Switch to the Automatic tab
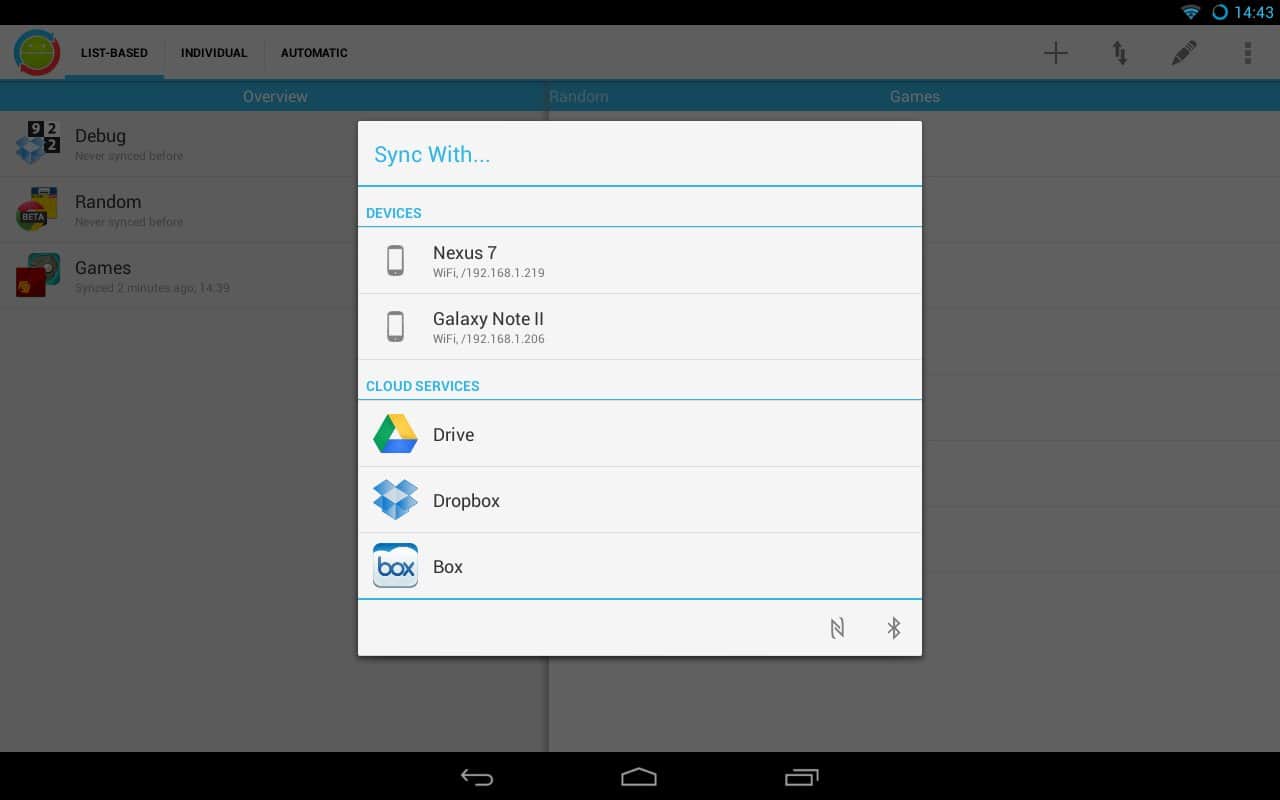The height and width of the screenshot is (800, 1280). [x=314, y=53]
